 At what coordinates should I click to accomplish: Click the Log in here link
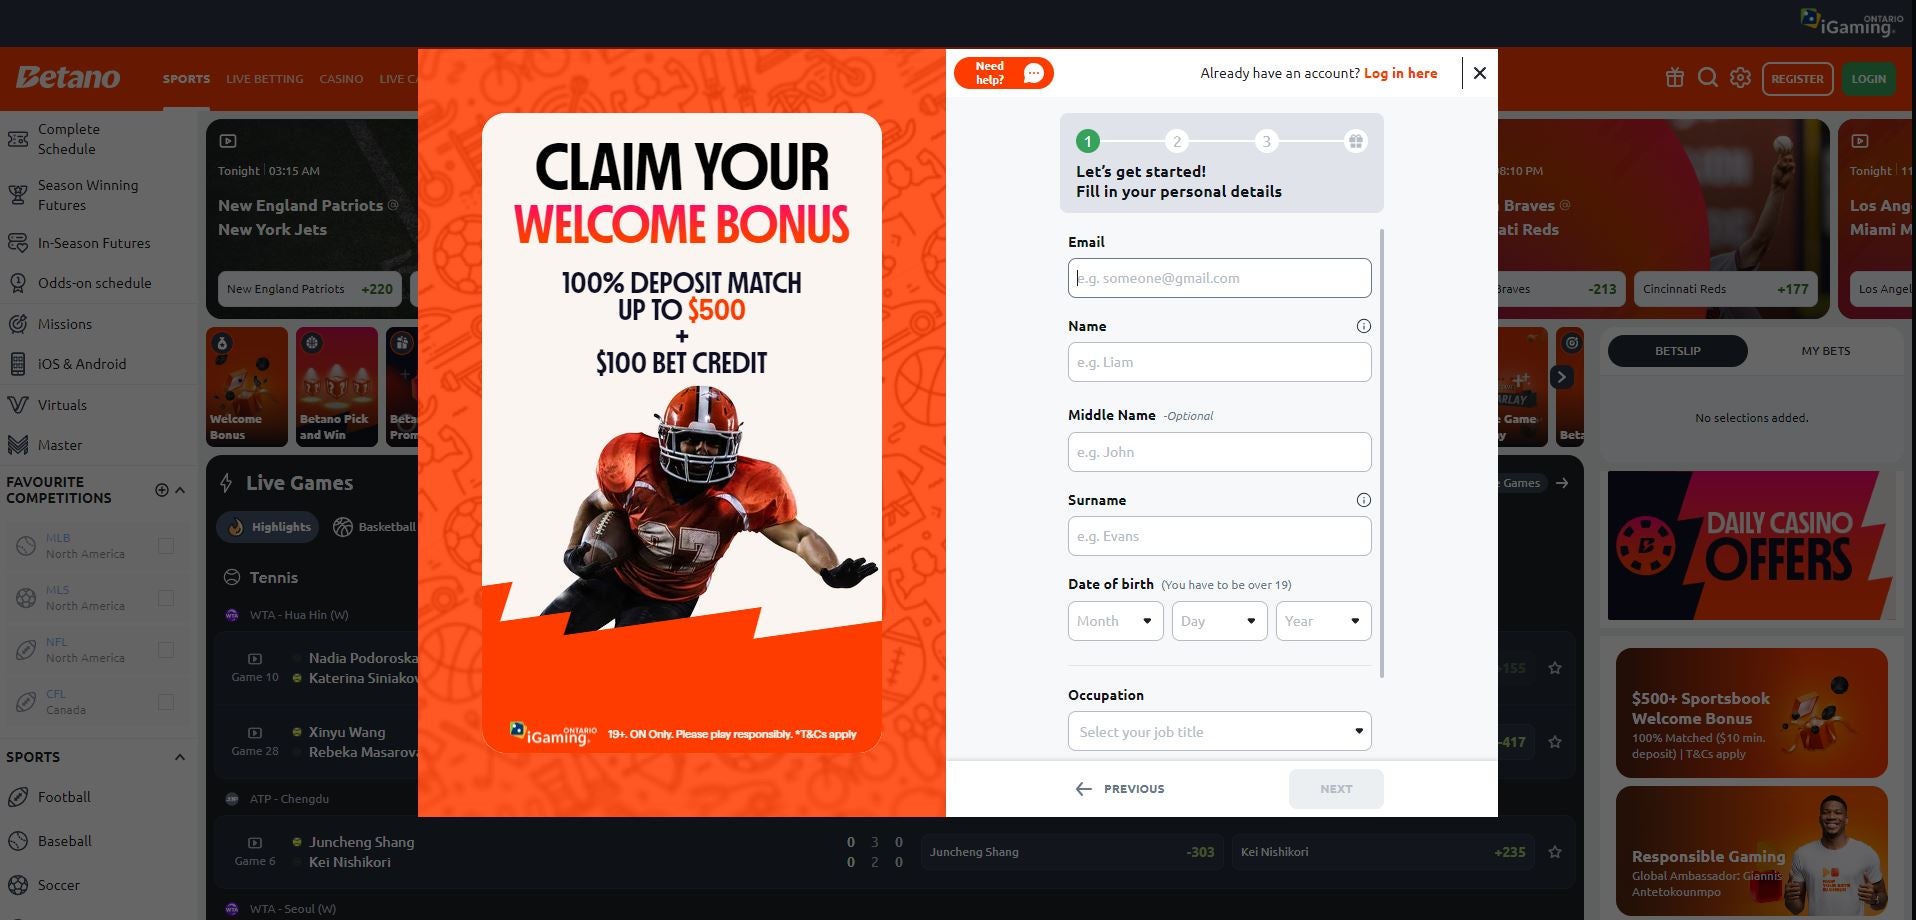(x=1400, y=73)
